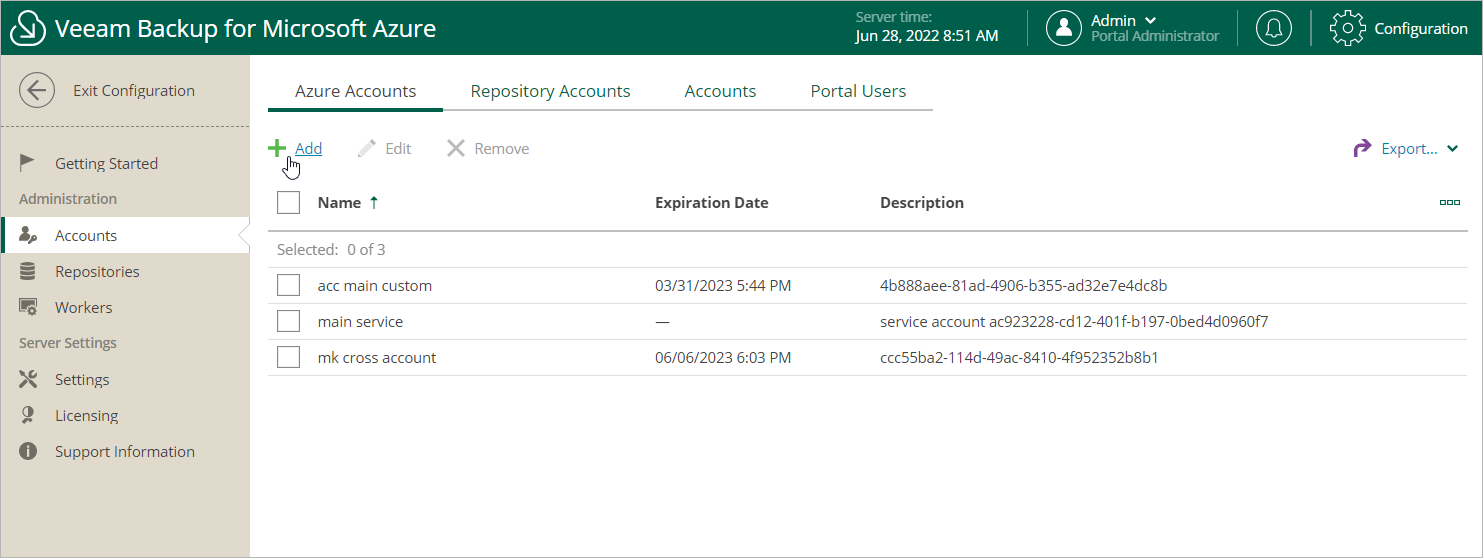Screen dimensions: 1483x558
Task: Click the Licensing ribbon icon
Action: [28, 416]
